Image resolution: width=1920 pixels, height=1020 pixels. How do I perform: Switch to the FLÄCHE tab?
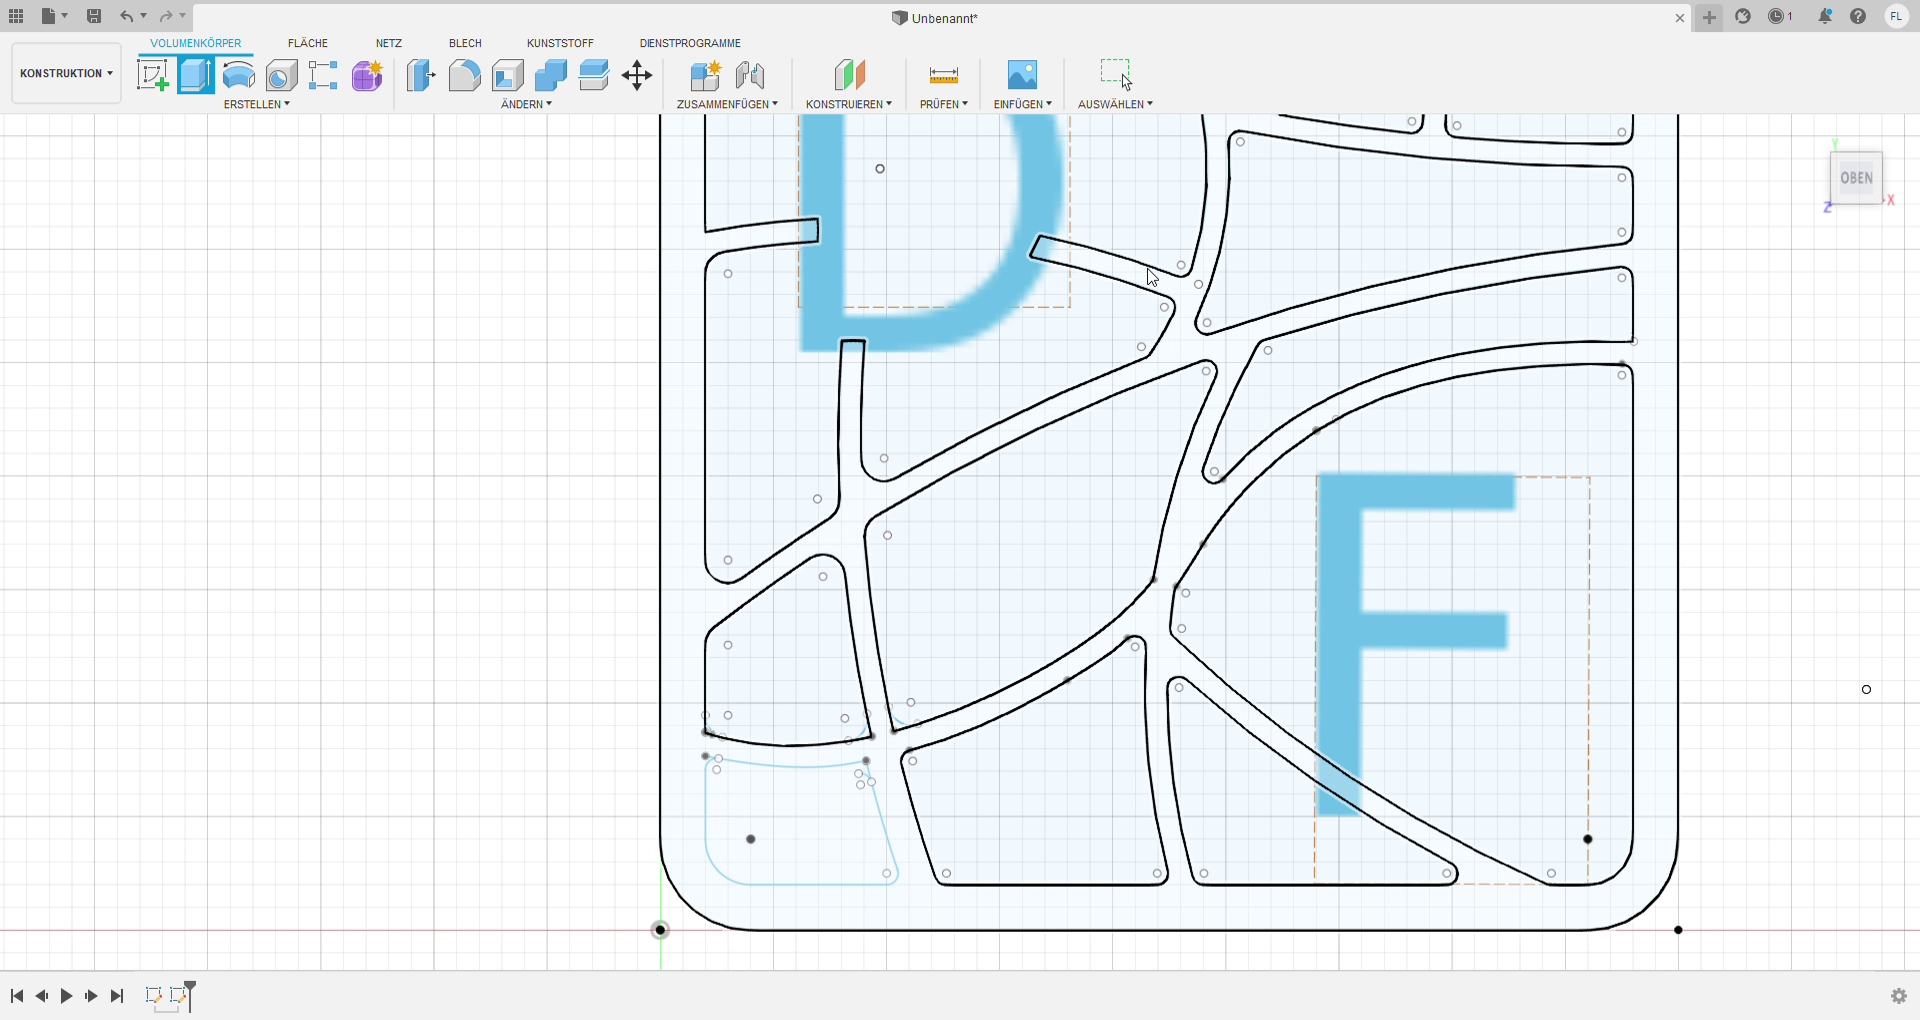tap(307, 43)
